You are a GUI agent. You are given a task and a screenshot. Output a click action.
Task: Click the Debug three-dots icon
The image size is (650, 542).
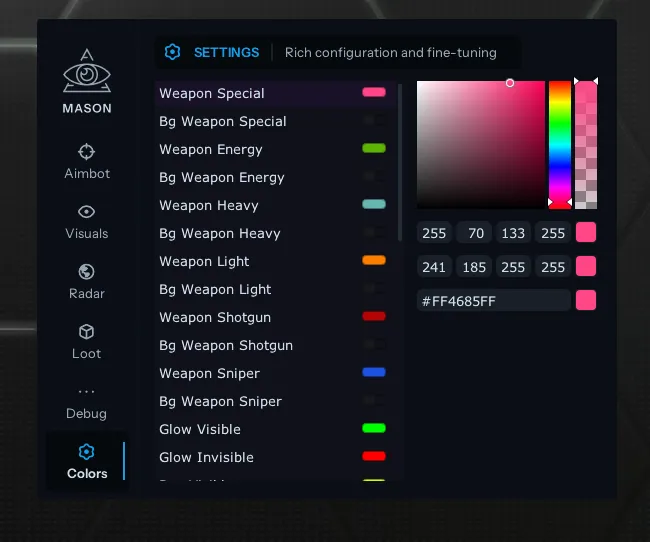coord(87,392)
